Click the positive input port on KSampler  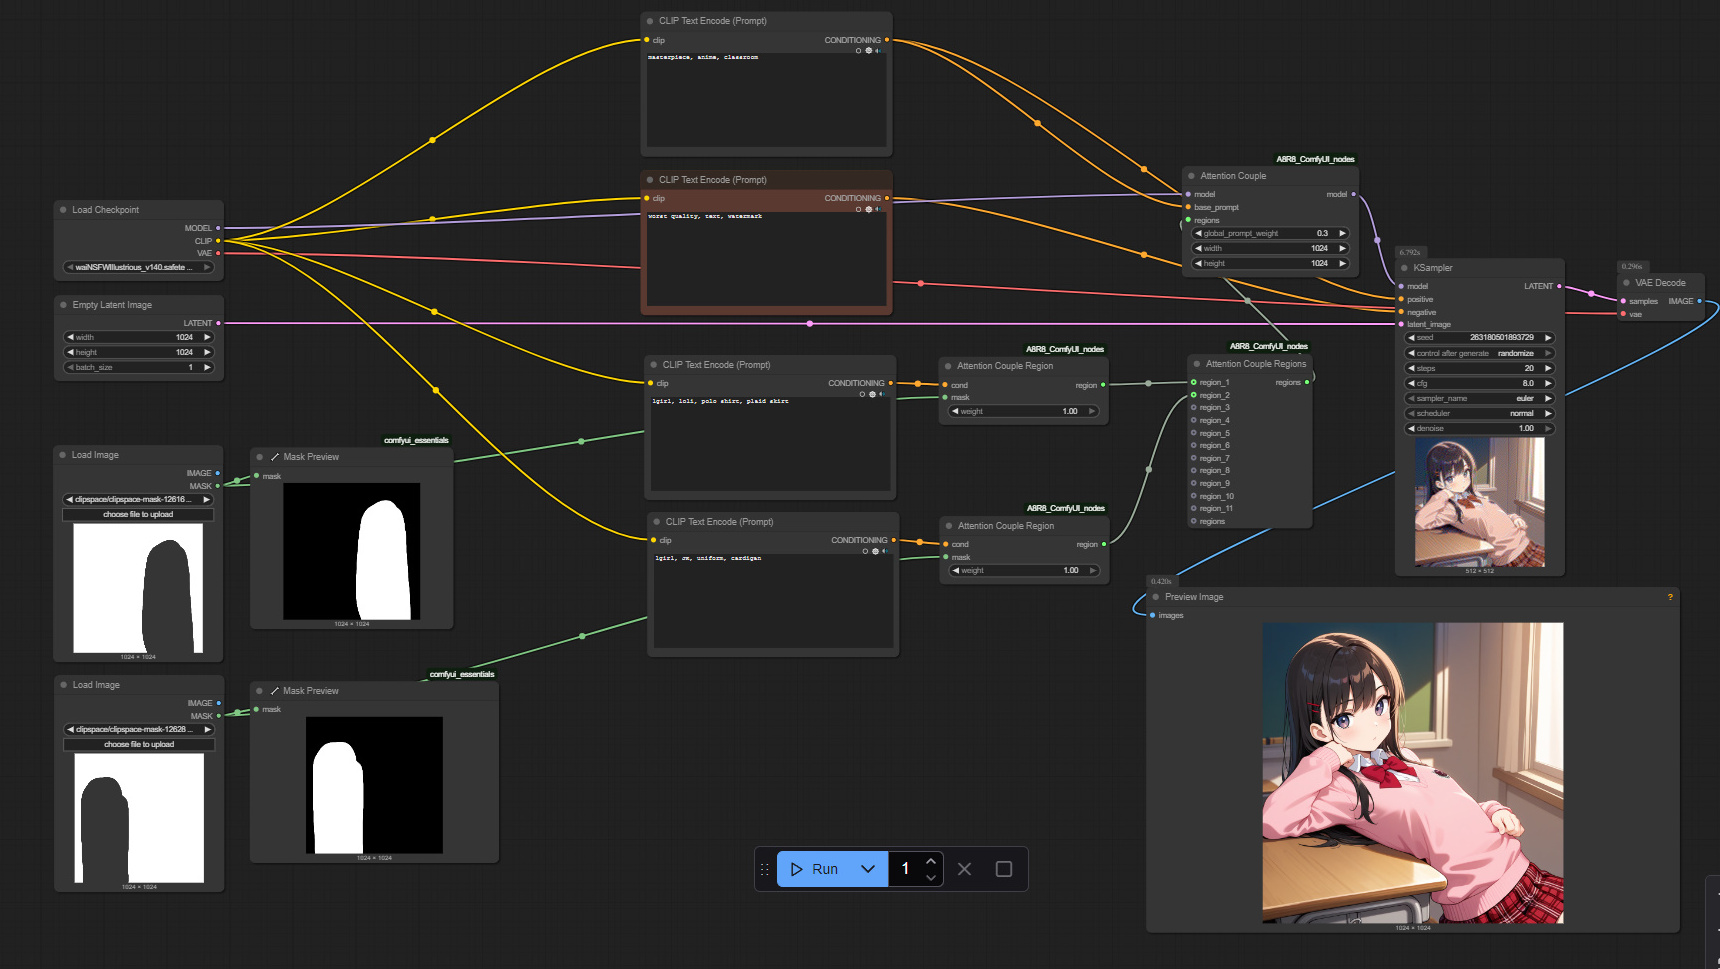(1401, 299)
